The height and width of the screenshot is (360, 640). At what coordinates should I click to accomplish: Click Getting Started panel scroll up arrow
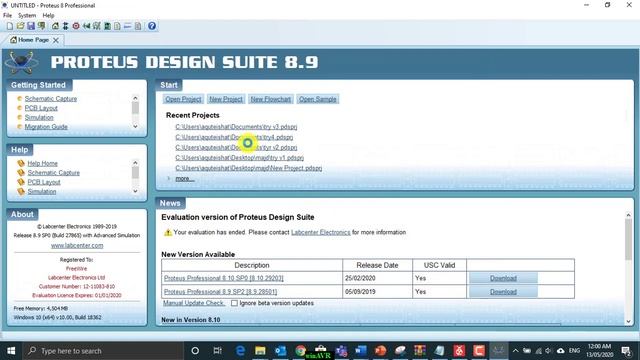135,98
